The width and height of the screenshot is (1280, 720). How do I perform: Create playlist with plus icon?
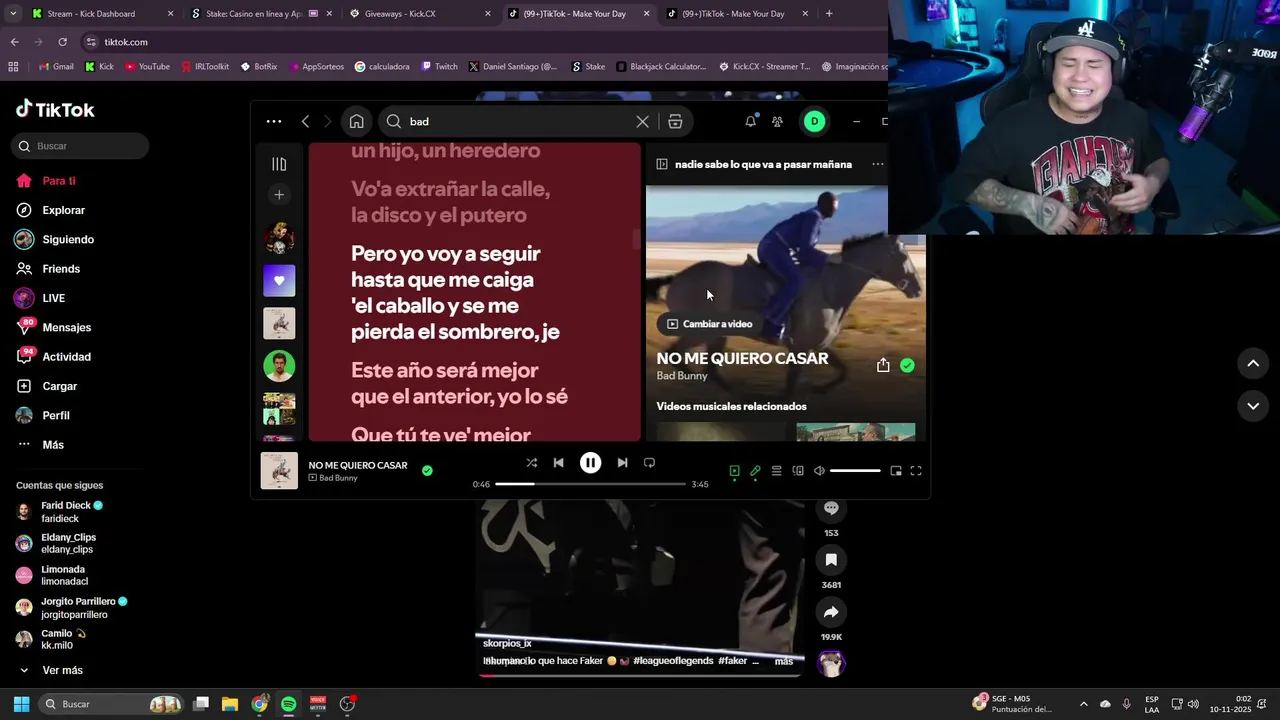(279, 195)
